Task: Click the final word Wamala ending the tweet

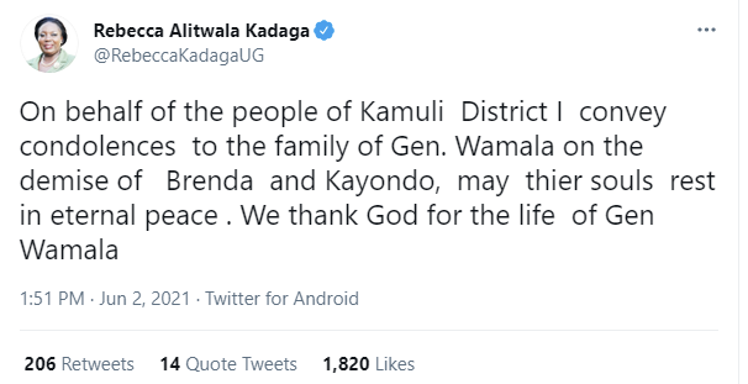Action: pos(69,250)
